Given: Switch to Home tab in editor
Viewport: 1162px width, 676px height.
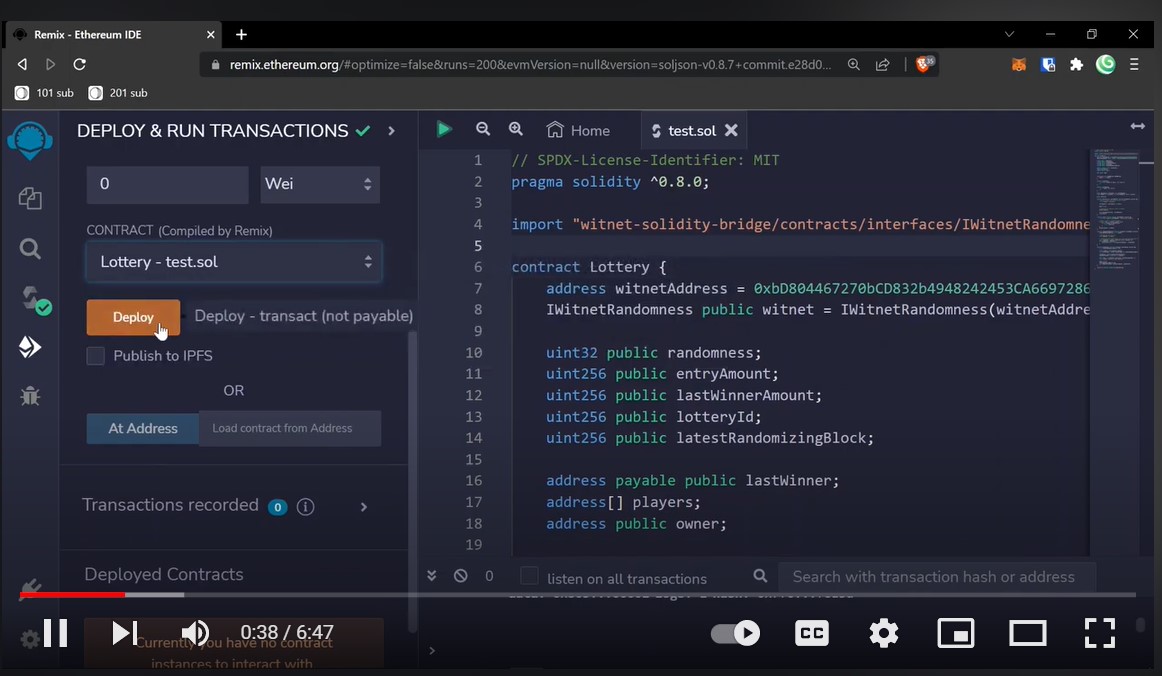Looking at the screenshot, I should pyautogui.click(x=579, y=130).
